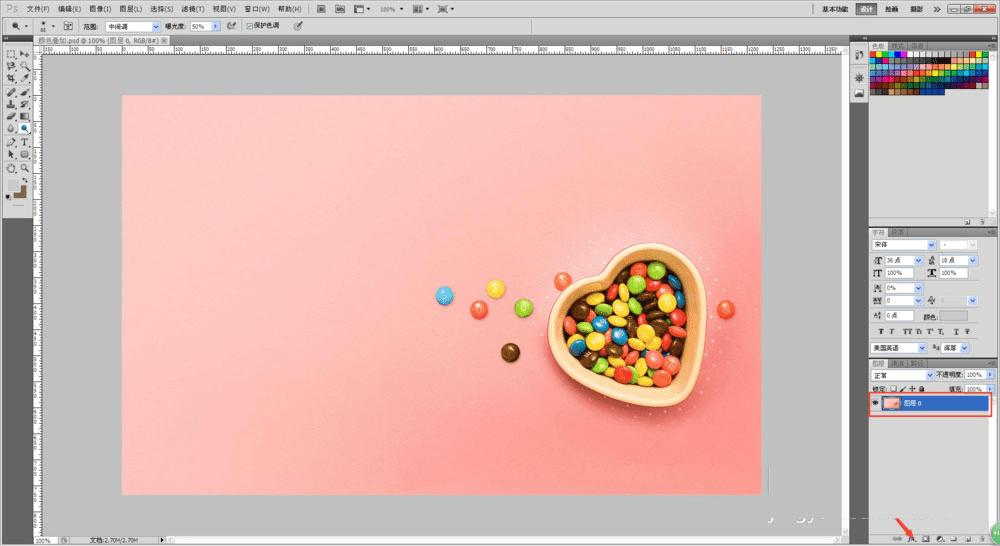Screen dimensions: 1000x546
Task: Click the foreground color swatch in toolbox
Action: pyautogui.click(x=14, y=186)
